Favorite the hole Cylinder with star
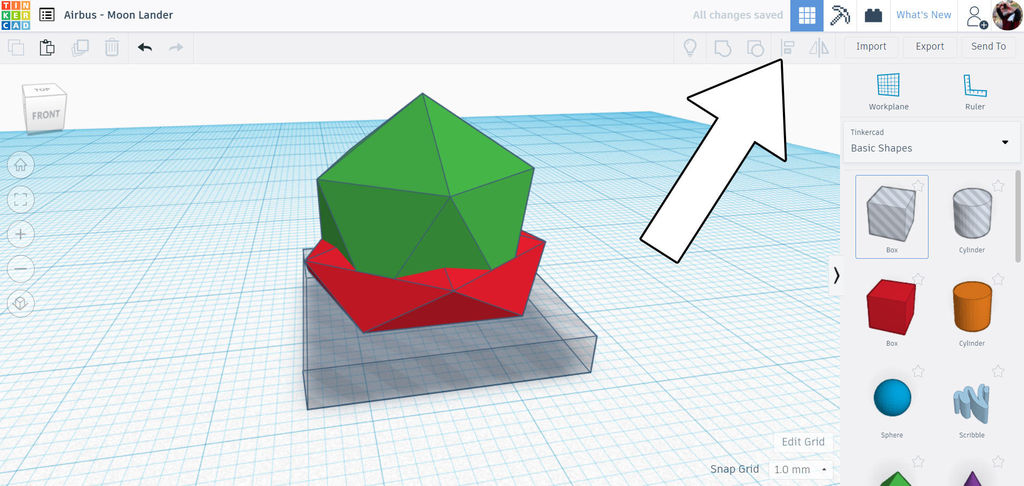The image size is (1024, 486). pyautogui.click(x=998, y=186)
